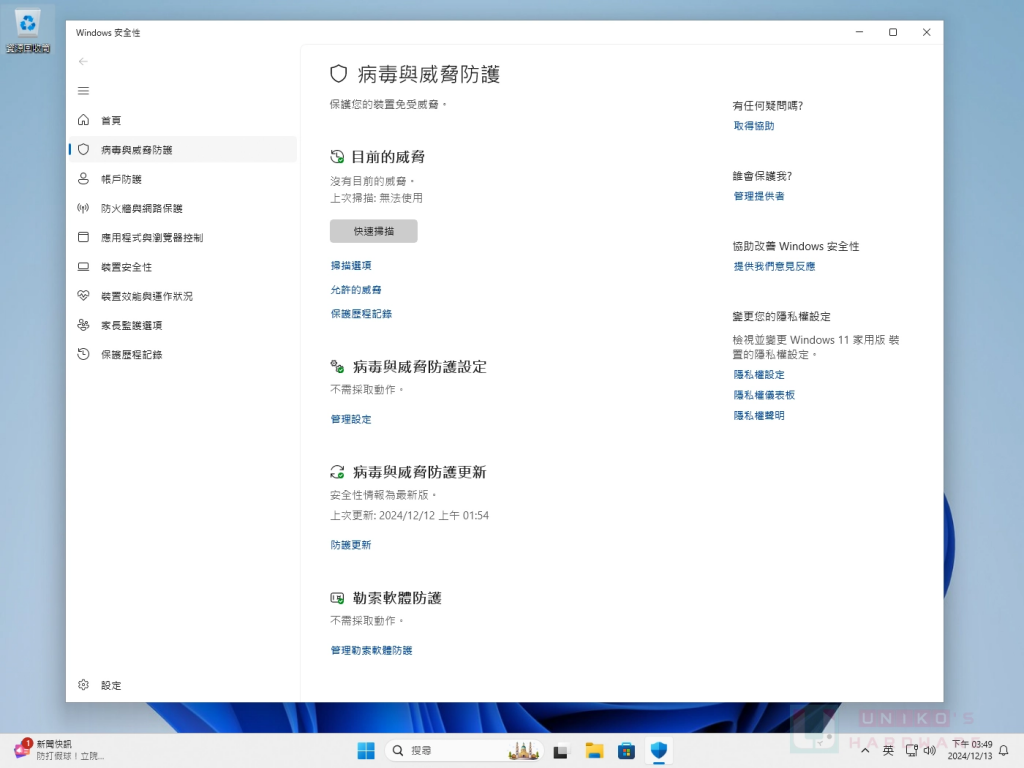
Task: Click the 目前的威脅 section icon
Action: coord(337,157)
